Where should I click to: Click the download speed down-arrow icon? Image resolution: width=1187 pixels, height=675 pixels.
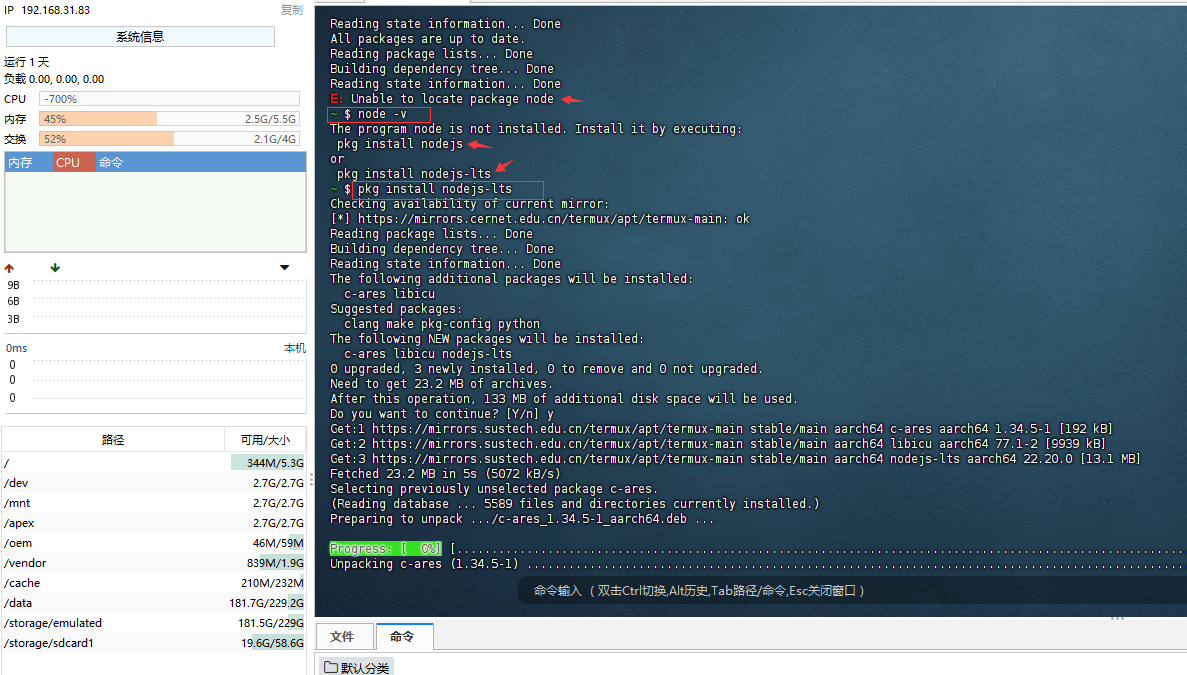(x=55, y=268)
